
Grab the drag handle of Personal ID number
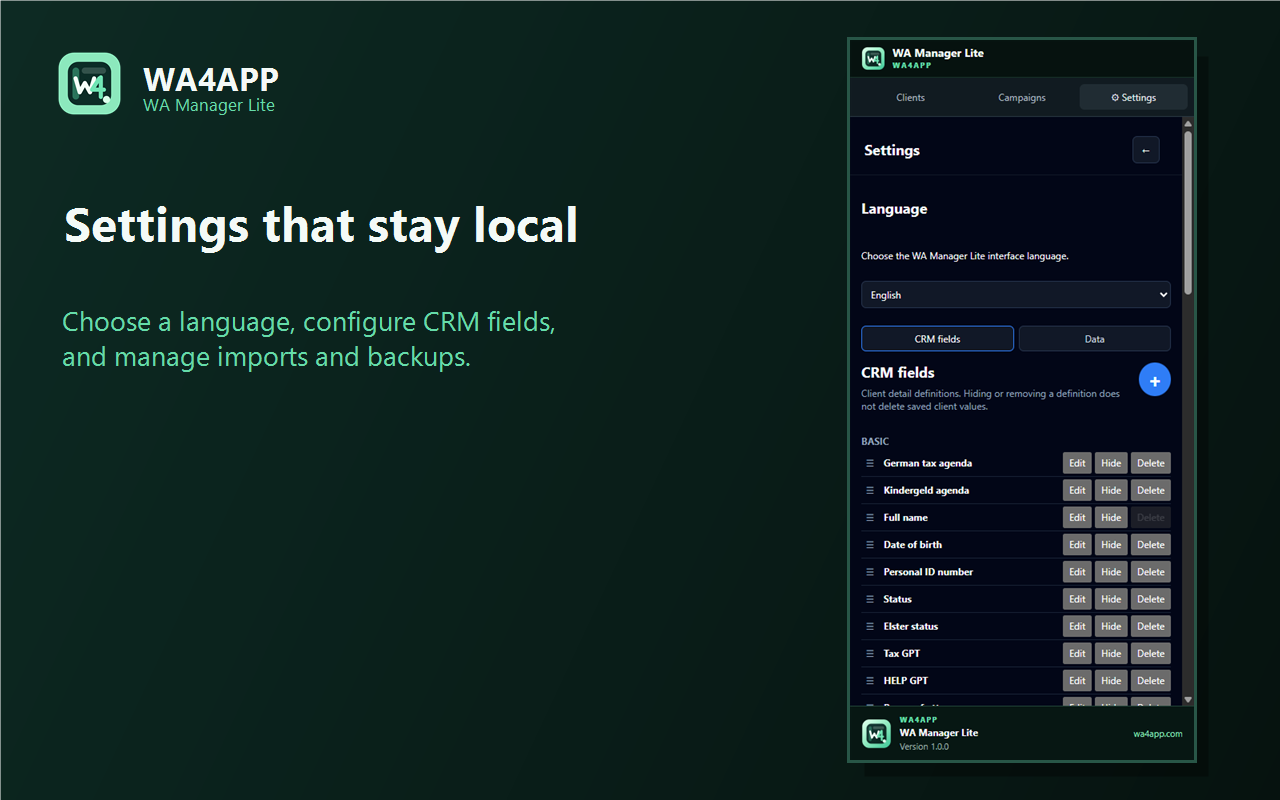point(870,572)
